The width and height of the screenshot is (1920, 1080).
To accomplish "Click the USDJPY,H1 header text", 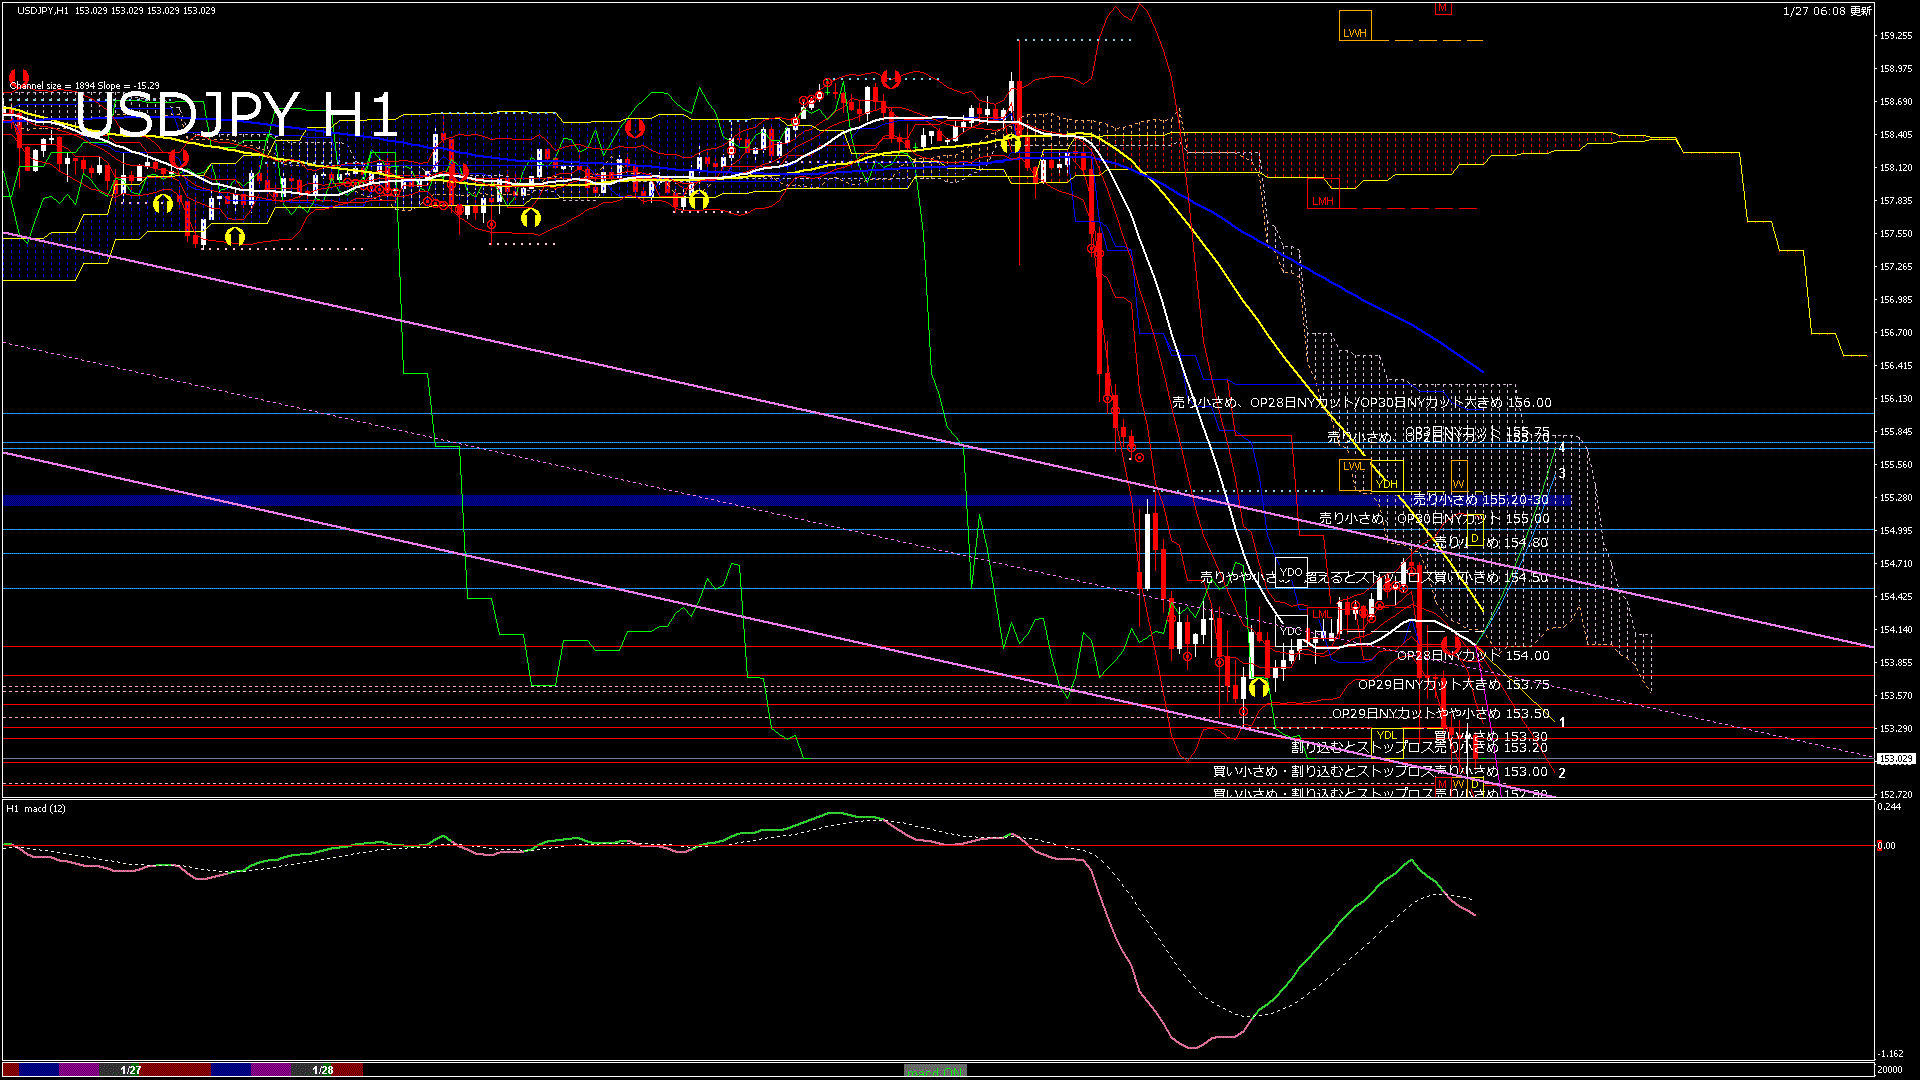I will (x=43, y=10).
